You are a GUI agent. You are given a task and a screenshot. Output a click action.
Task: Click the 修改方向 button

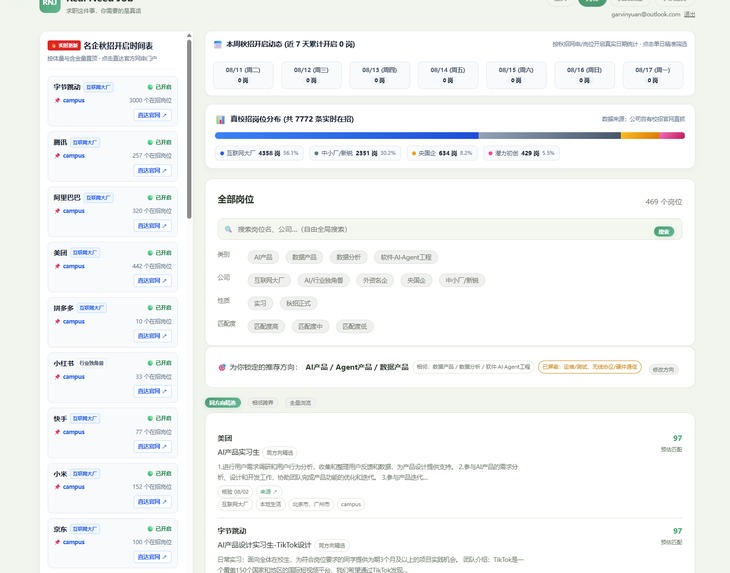pyautogui.click(x=663, y=370)
